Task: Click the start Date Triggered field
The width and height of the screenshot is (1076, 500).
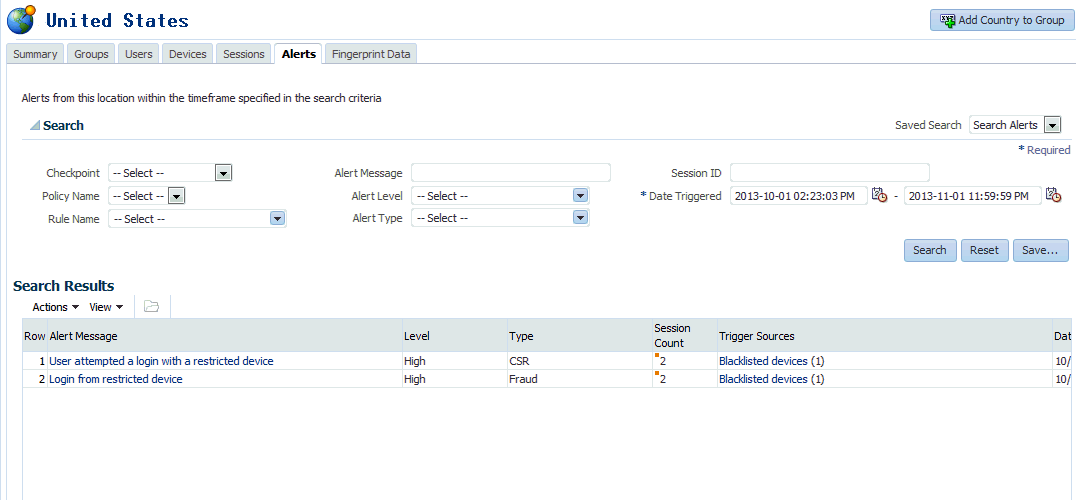Action: 799,195
